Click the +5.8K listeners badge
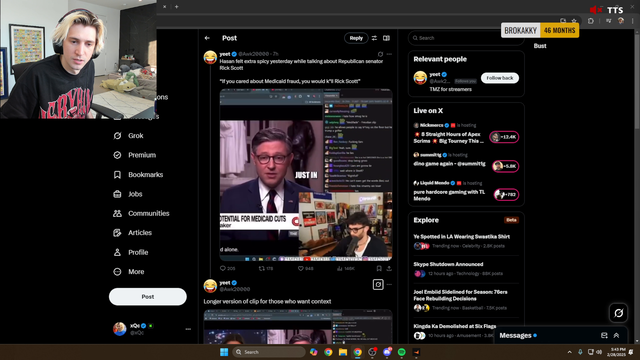 (x=506, y=166)
